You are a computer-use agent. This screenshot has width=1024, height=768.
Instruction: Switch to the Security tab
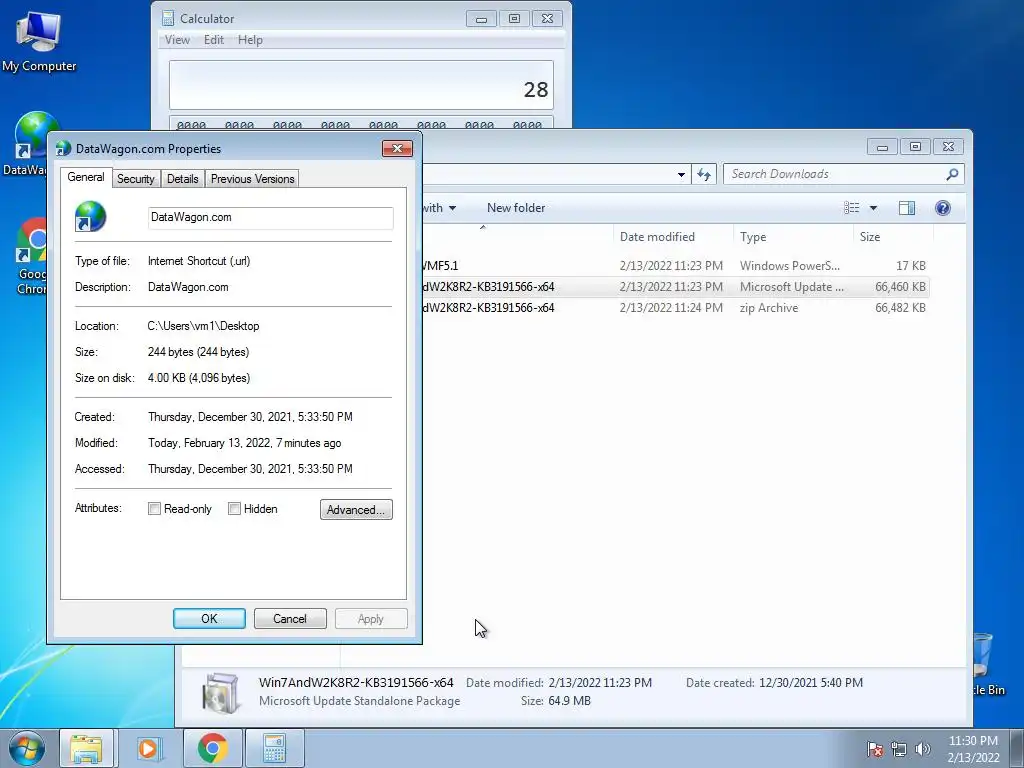tap(136, 179)
